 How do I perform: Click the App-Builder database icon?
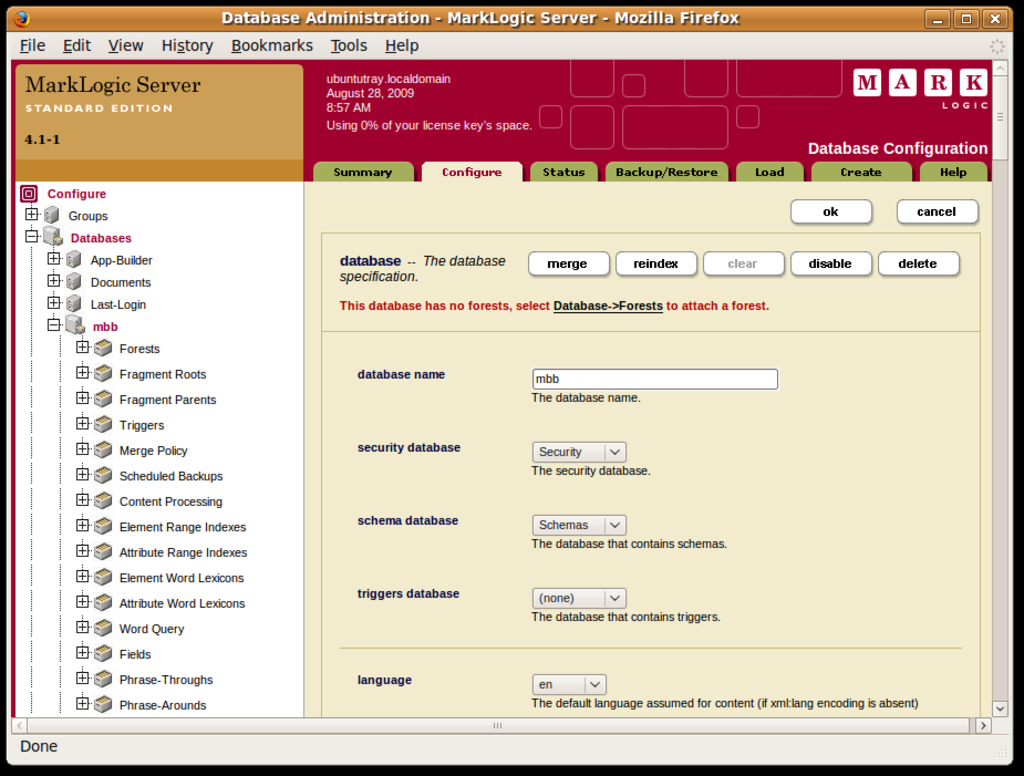coord(74,259)
